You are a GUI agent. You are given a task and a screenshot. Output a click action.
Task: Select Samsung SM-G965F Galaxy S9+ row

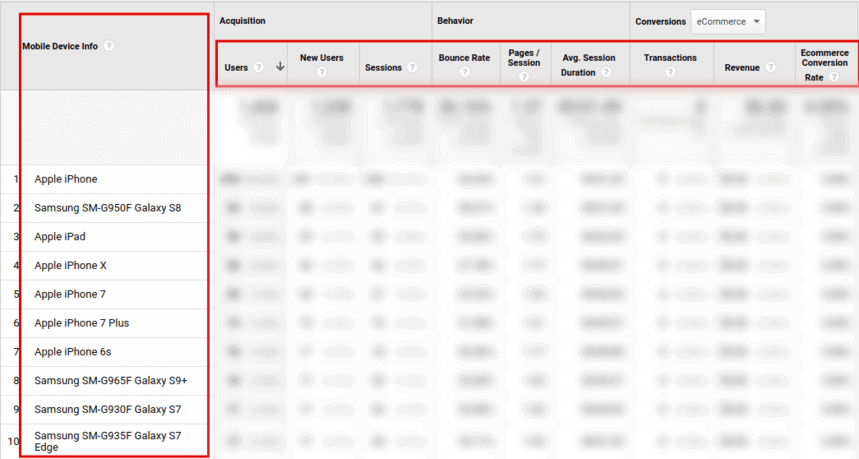coord(111,380)
